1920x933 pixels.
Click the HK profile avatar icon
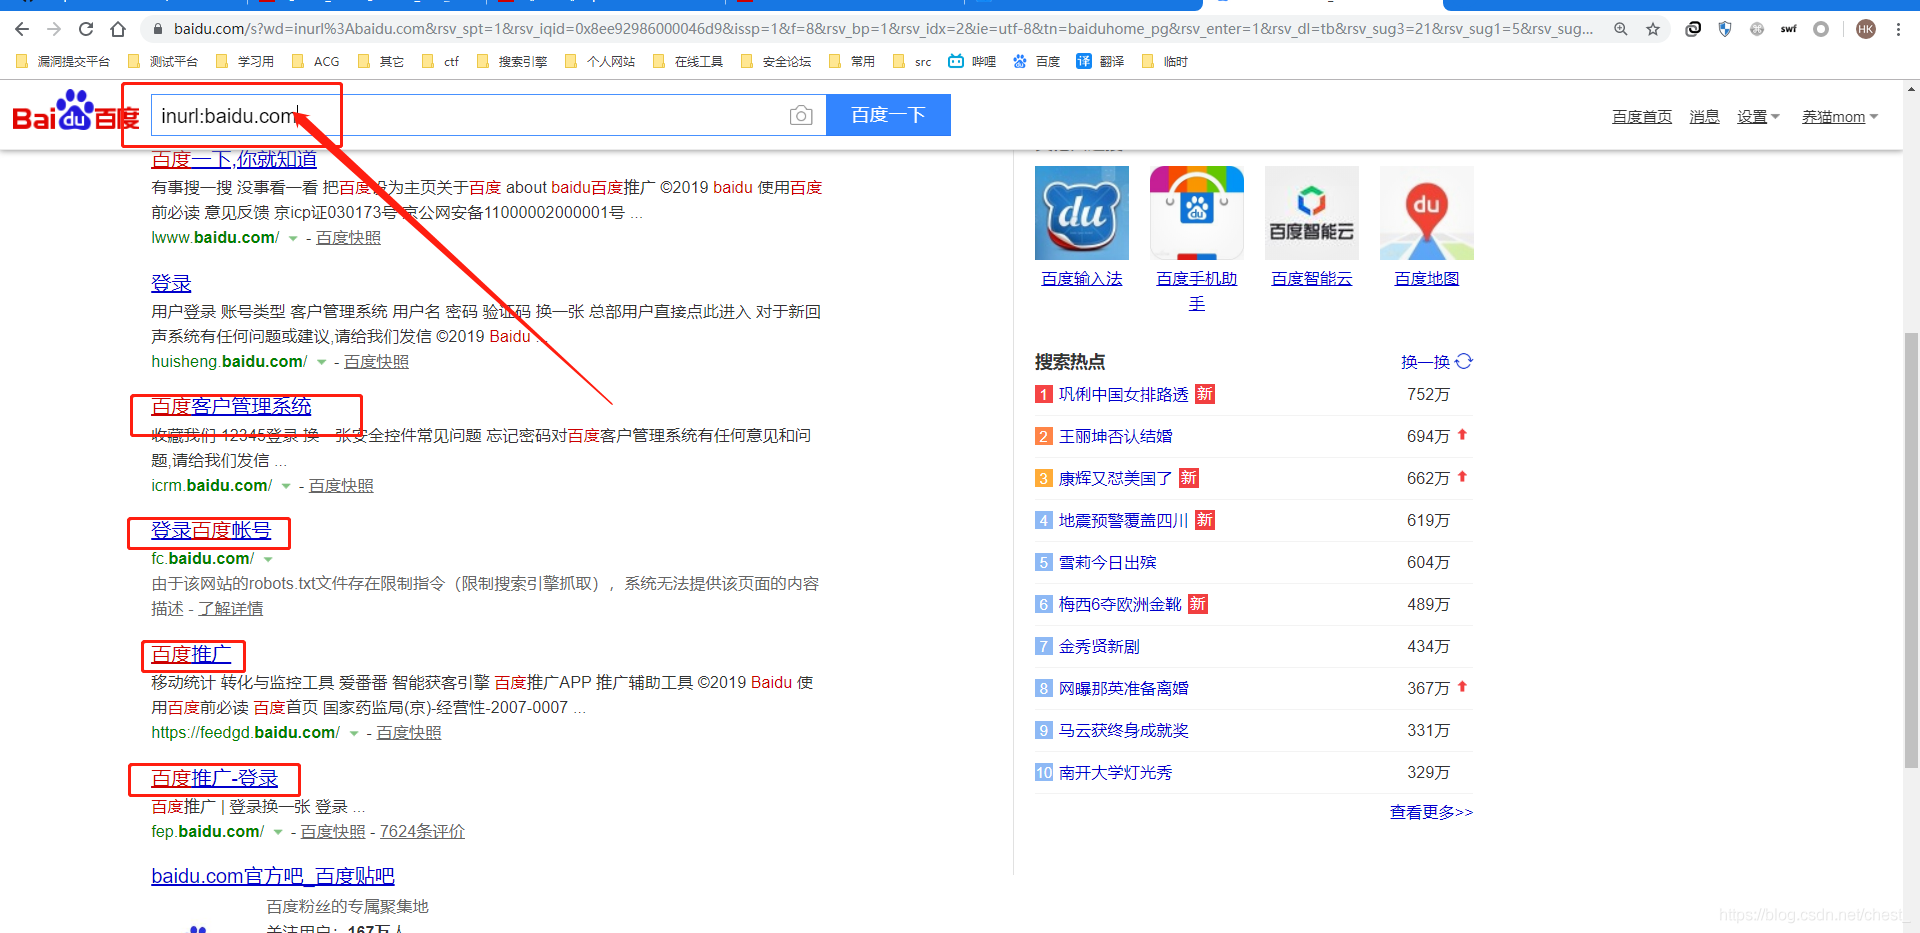click(x=1865, y=29)
